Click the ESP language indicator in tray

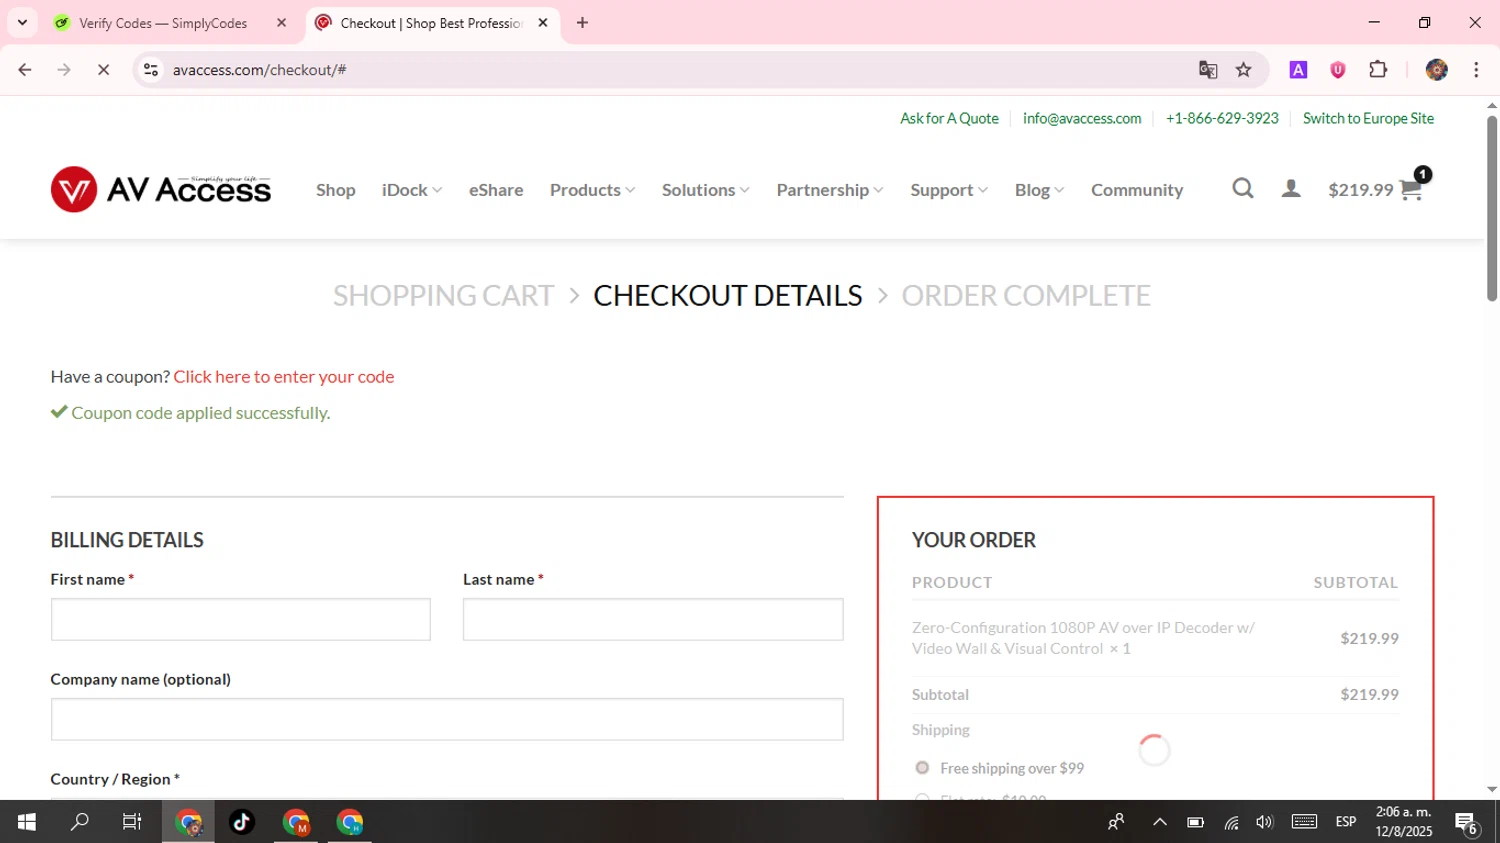(1346, 822)
